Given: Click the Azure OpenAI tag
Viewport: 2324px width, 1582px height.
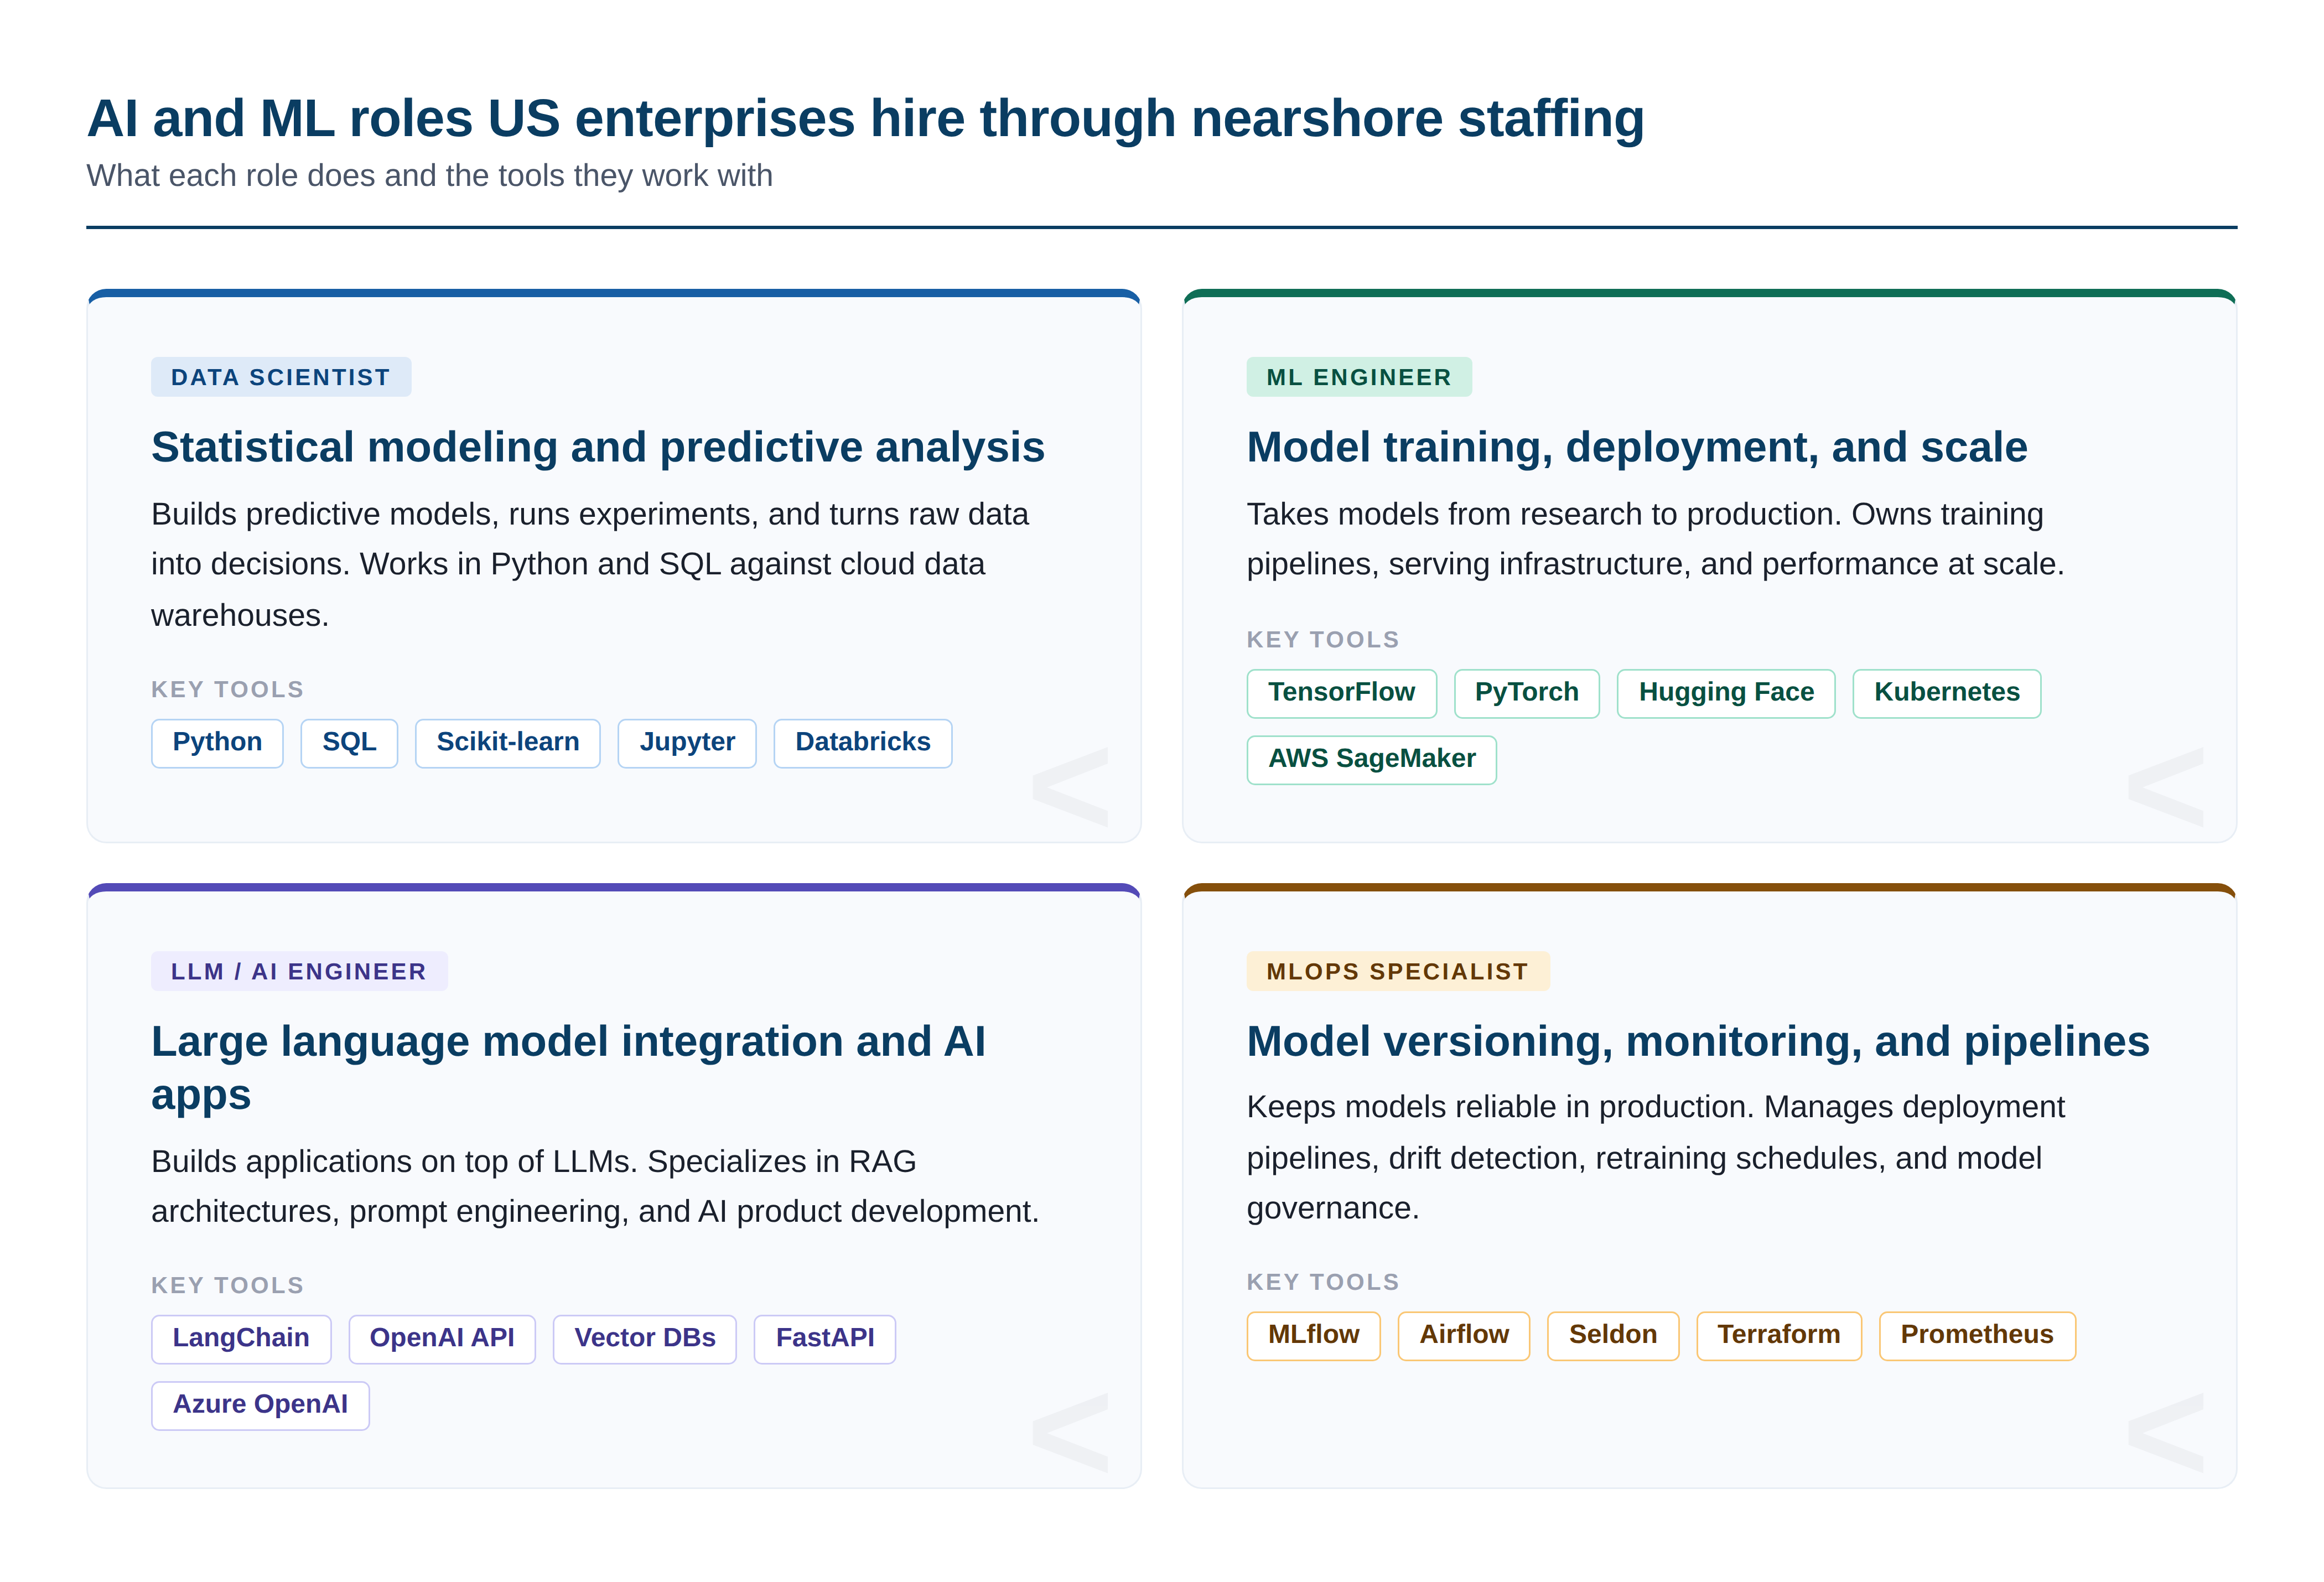Looking at the screenshot, I should coord(260,1405).
